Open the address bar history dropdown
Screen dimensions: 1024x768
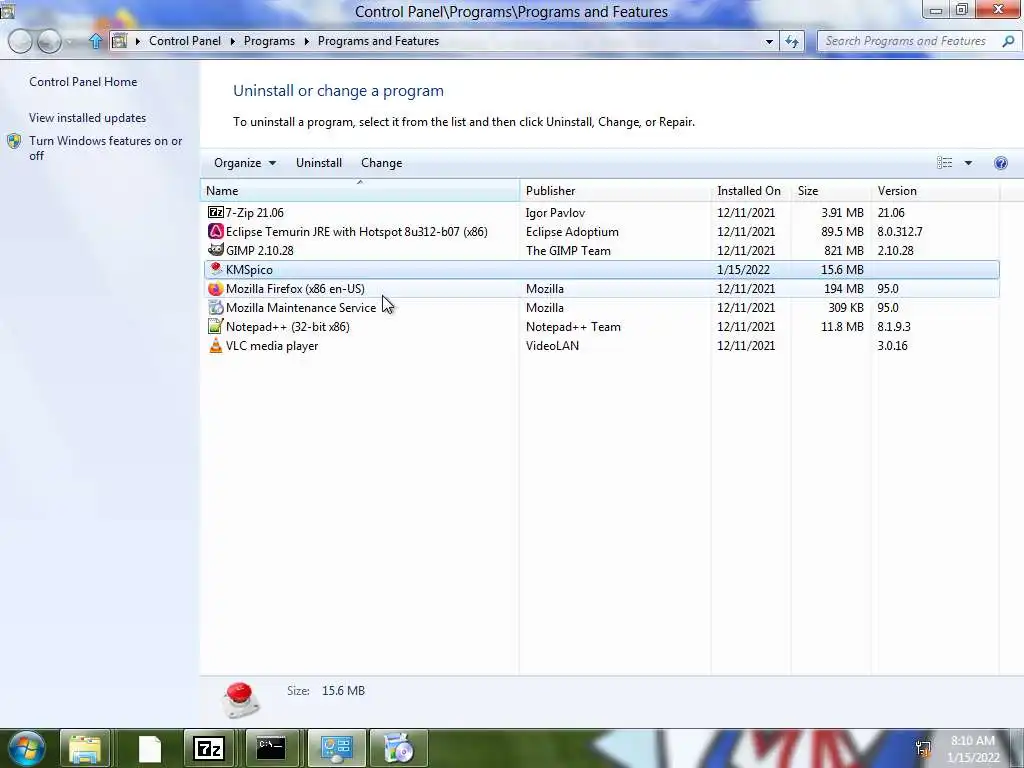tap(769, 41)
